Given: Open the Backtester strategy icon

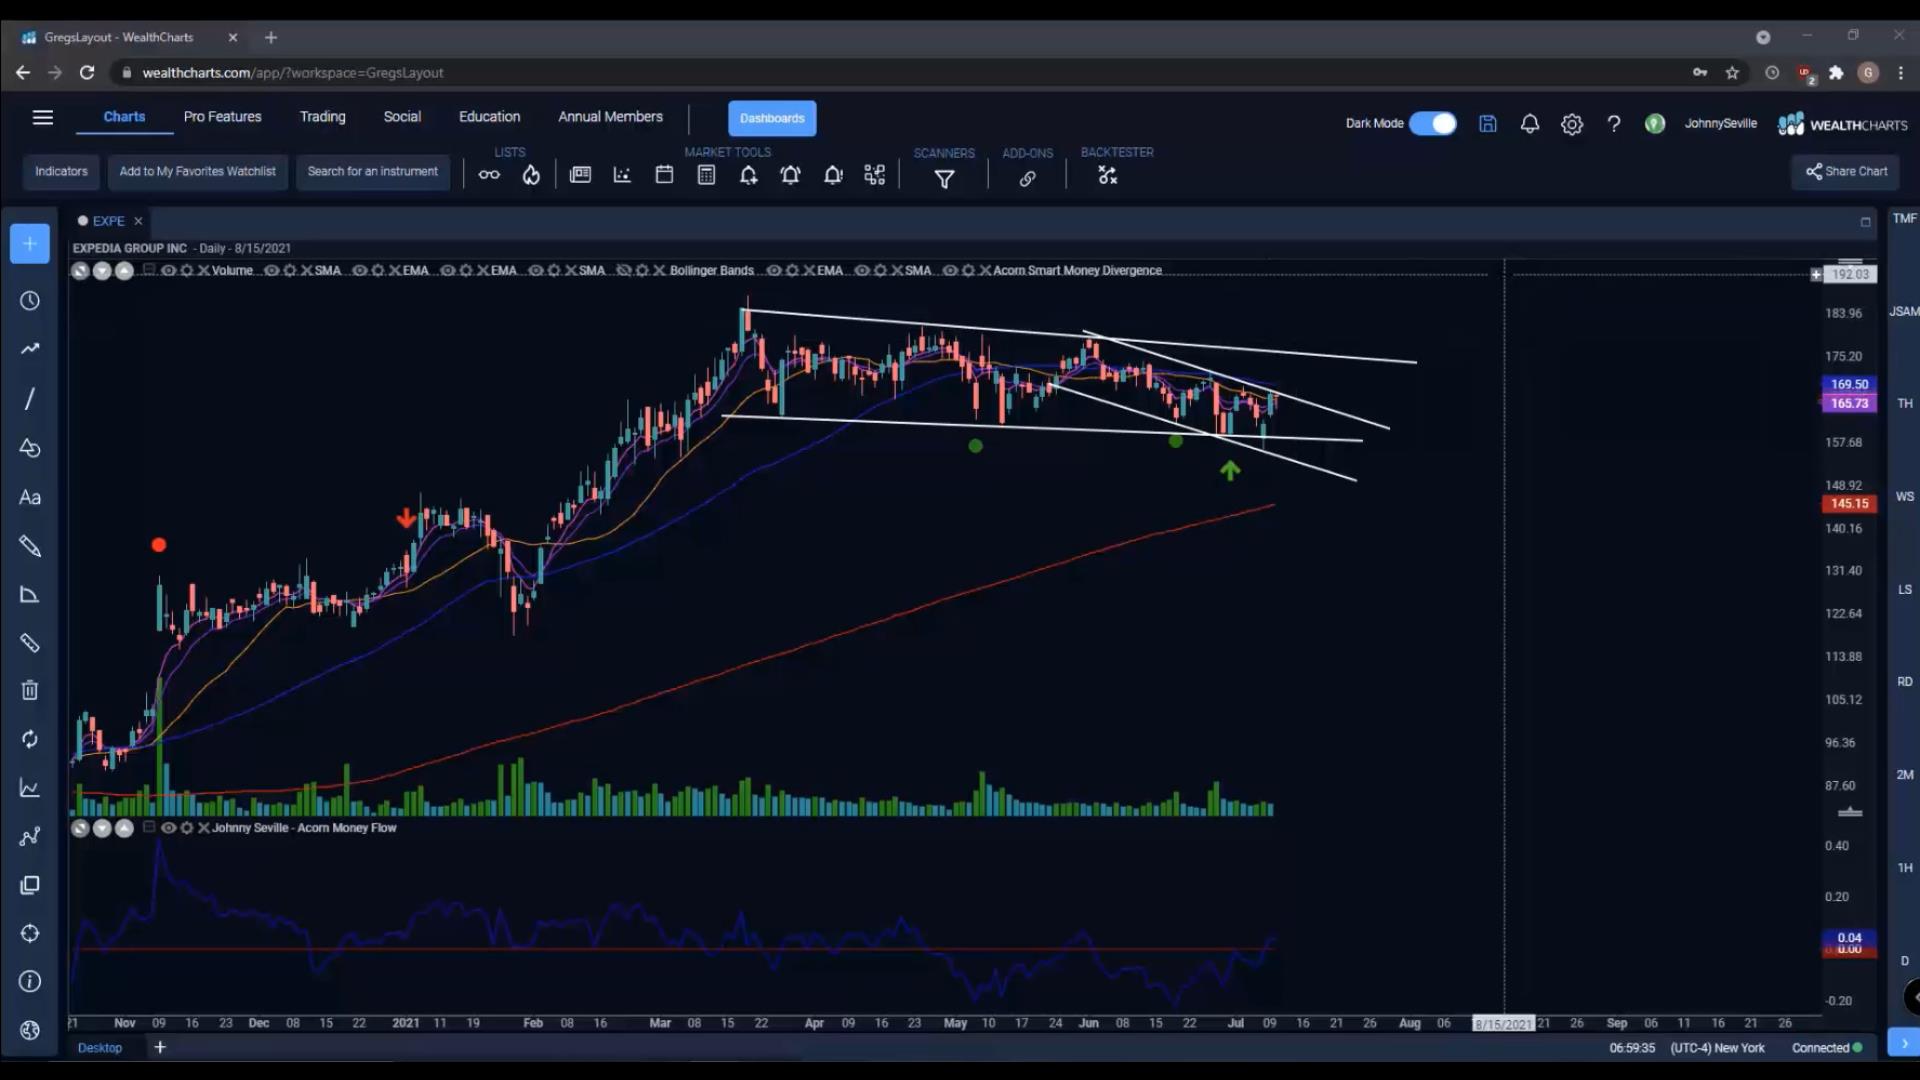Looking at the screenshot, I should 1107,176.
